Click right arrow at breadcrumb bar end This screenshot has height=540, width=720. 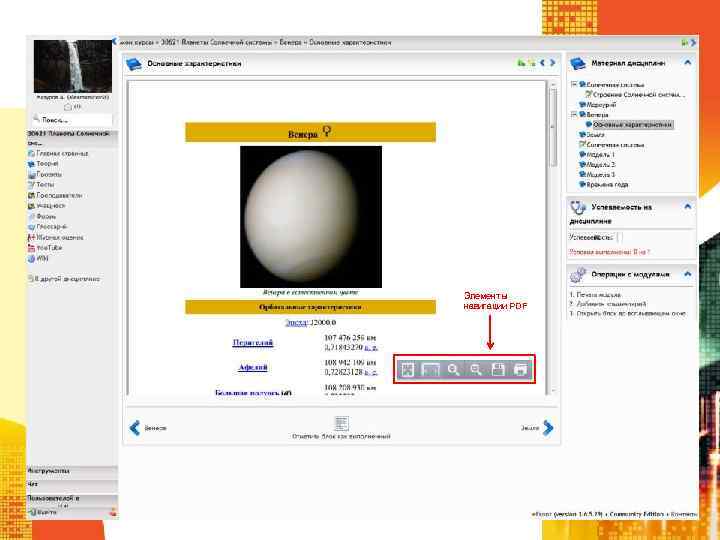[693, 42]
